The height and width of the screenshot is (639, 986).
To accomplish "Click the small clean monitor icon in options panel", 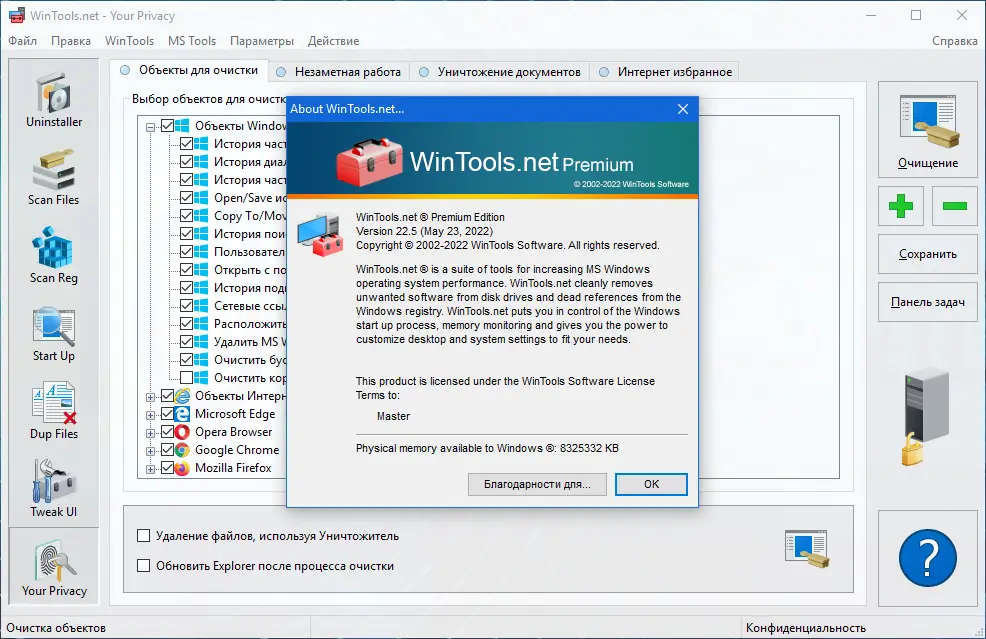I will (807, 549).
